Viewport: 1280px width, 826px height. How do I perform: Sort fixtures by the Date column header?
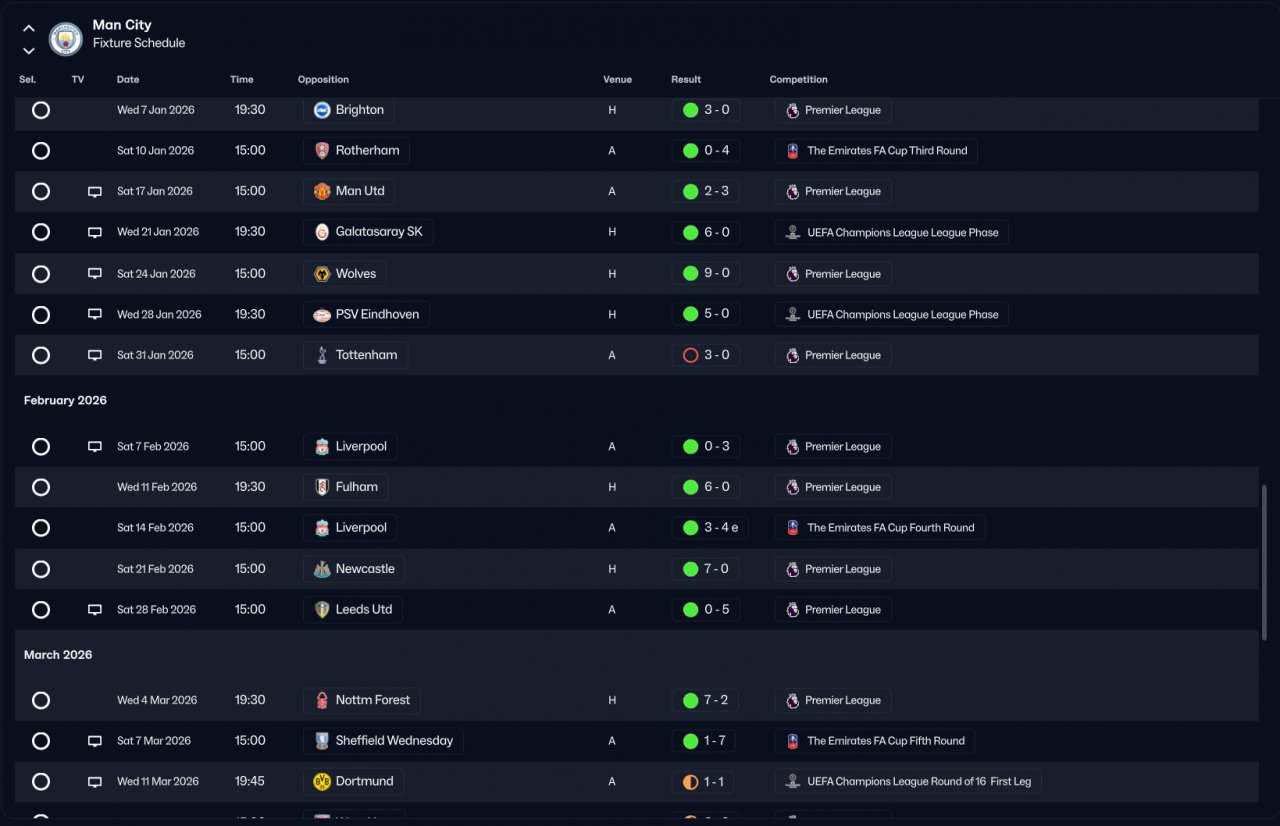[x=128, y=80]
